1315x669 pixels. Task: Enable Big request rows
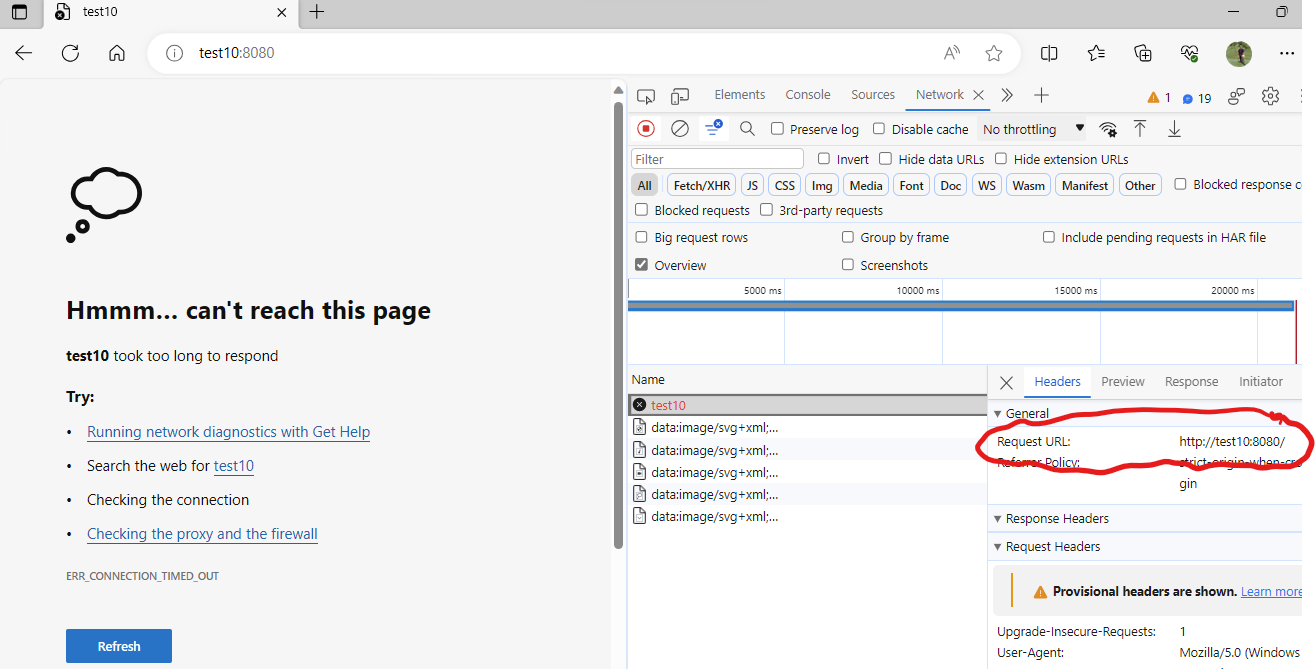pyautogui.click(x=642, y=237)
